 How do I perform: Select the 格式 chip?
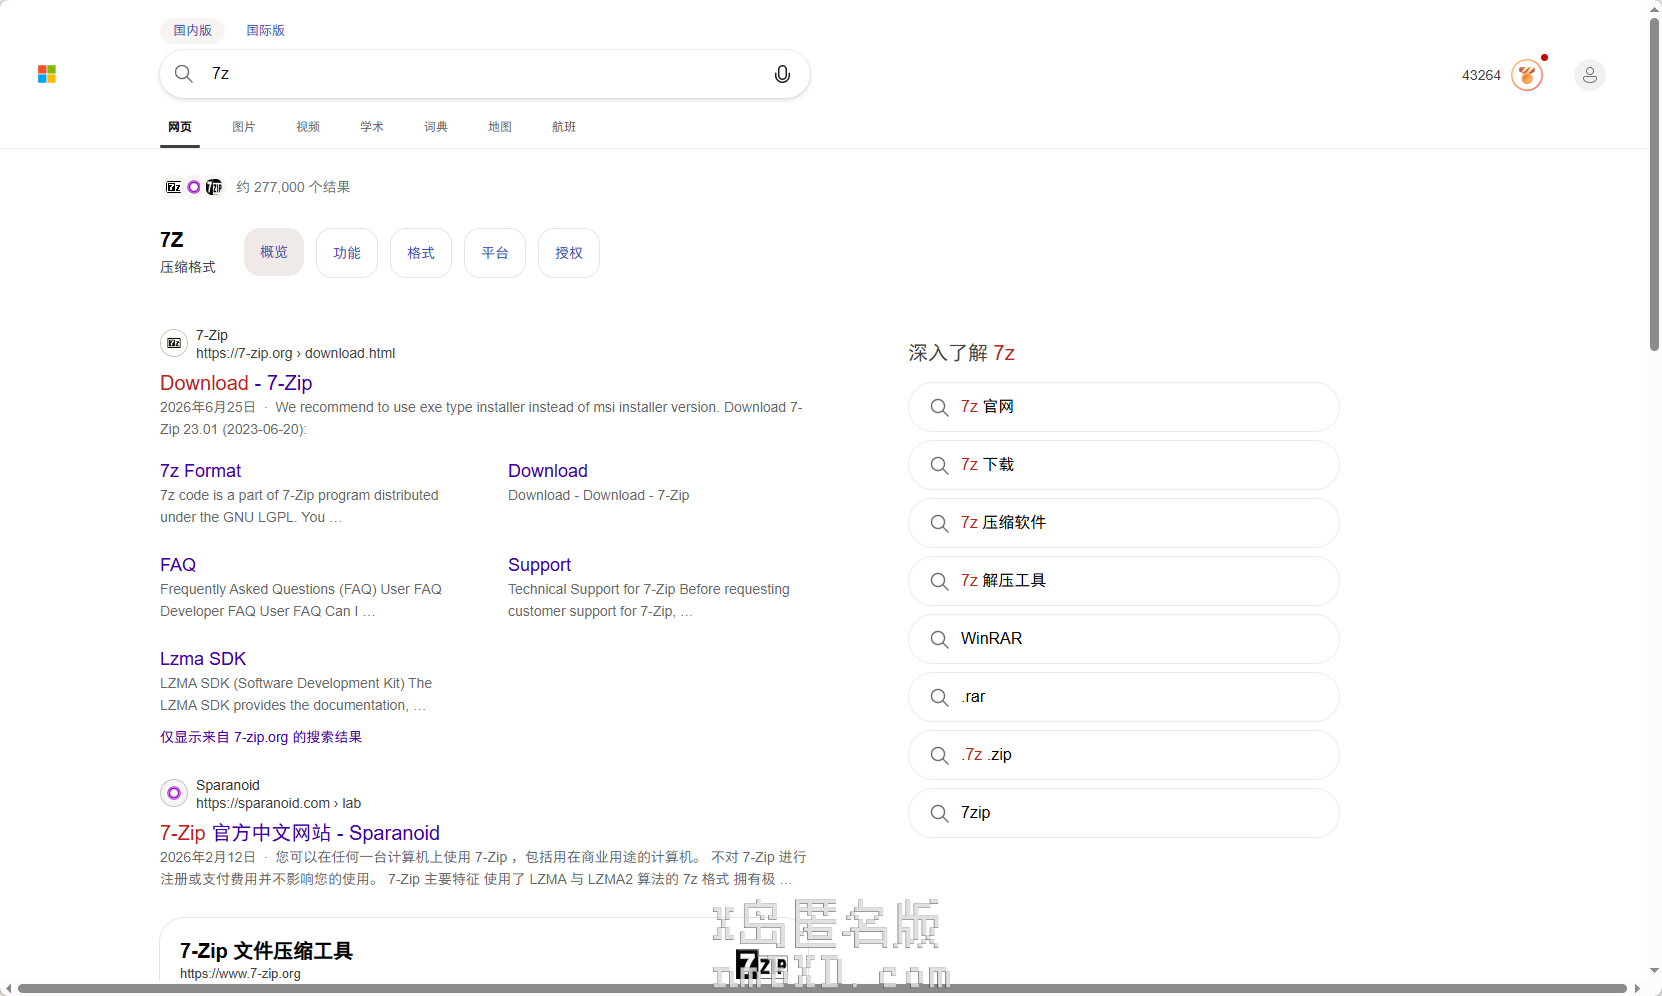click(x=421, y=253)
